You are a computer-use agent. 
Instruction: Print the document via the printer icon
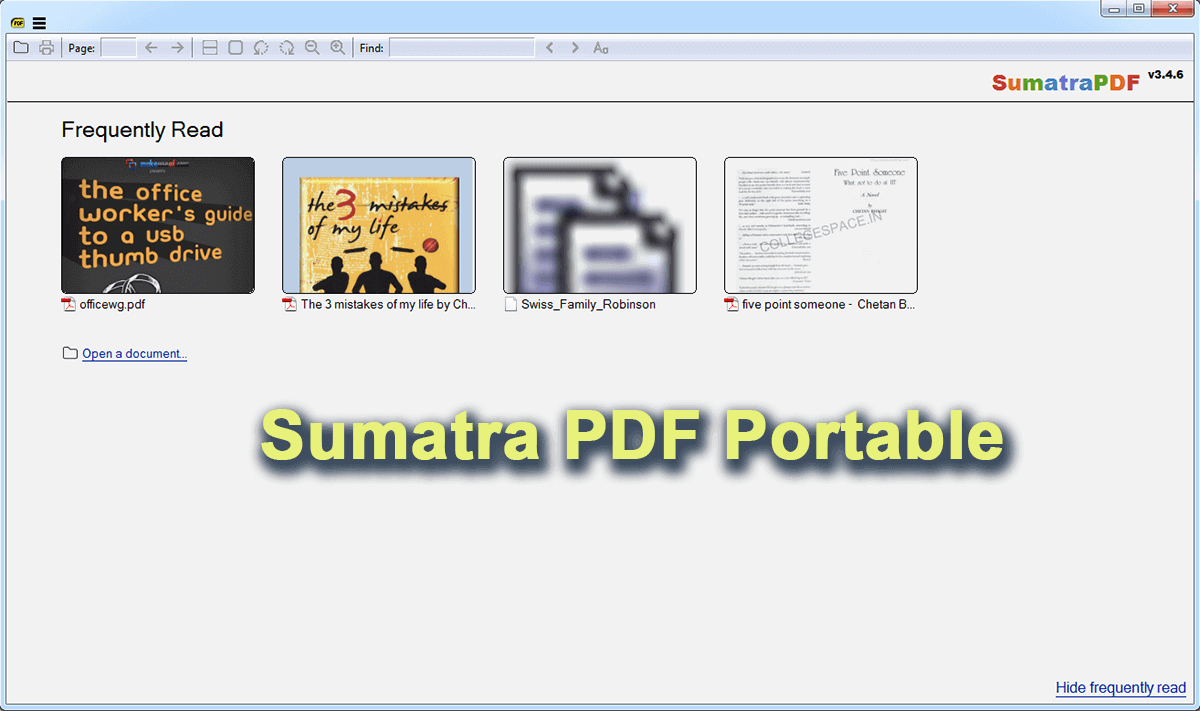coord(46,47)
